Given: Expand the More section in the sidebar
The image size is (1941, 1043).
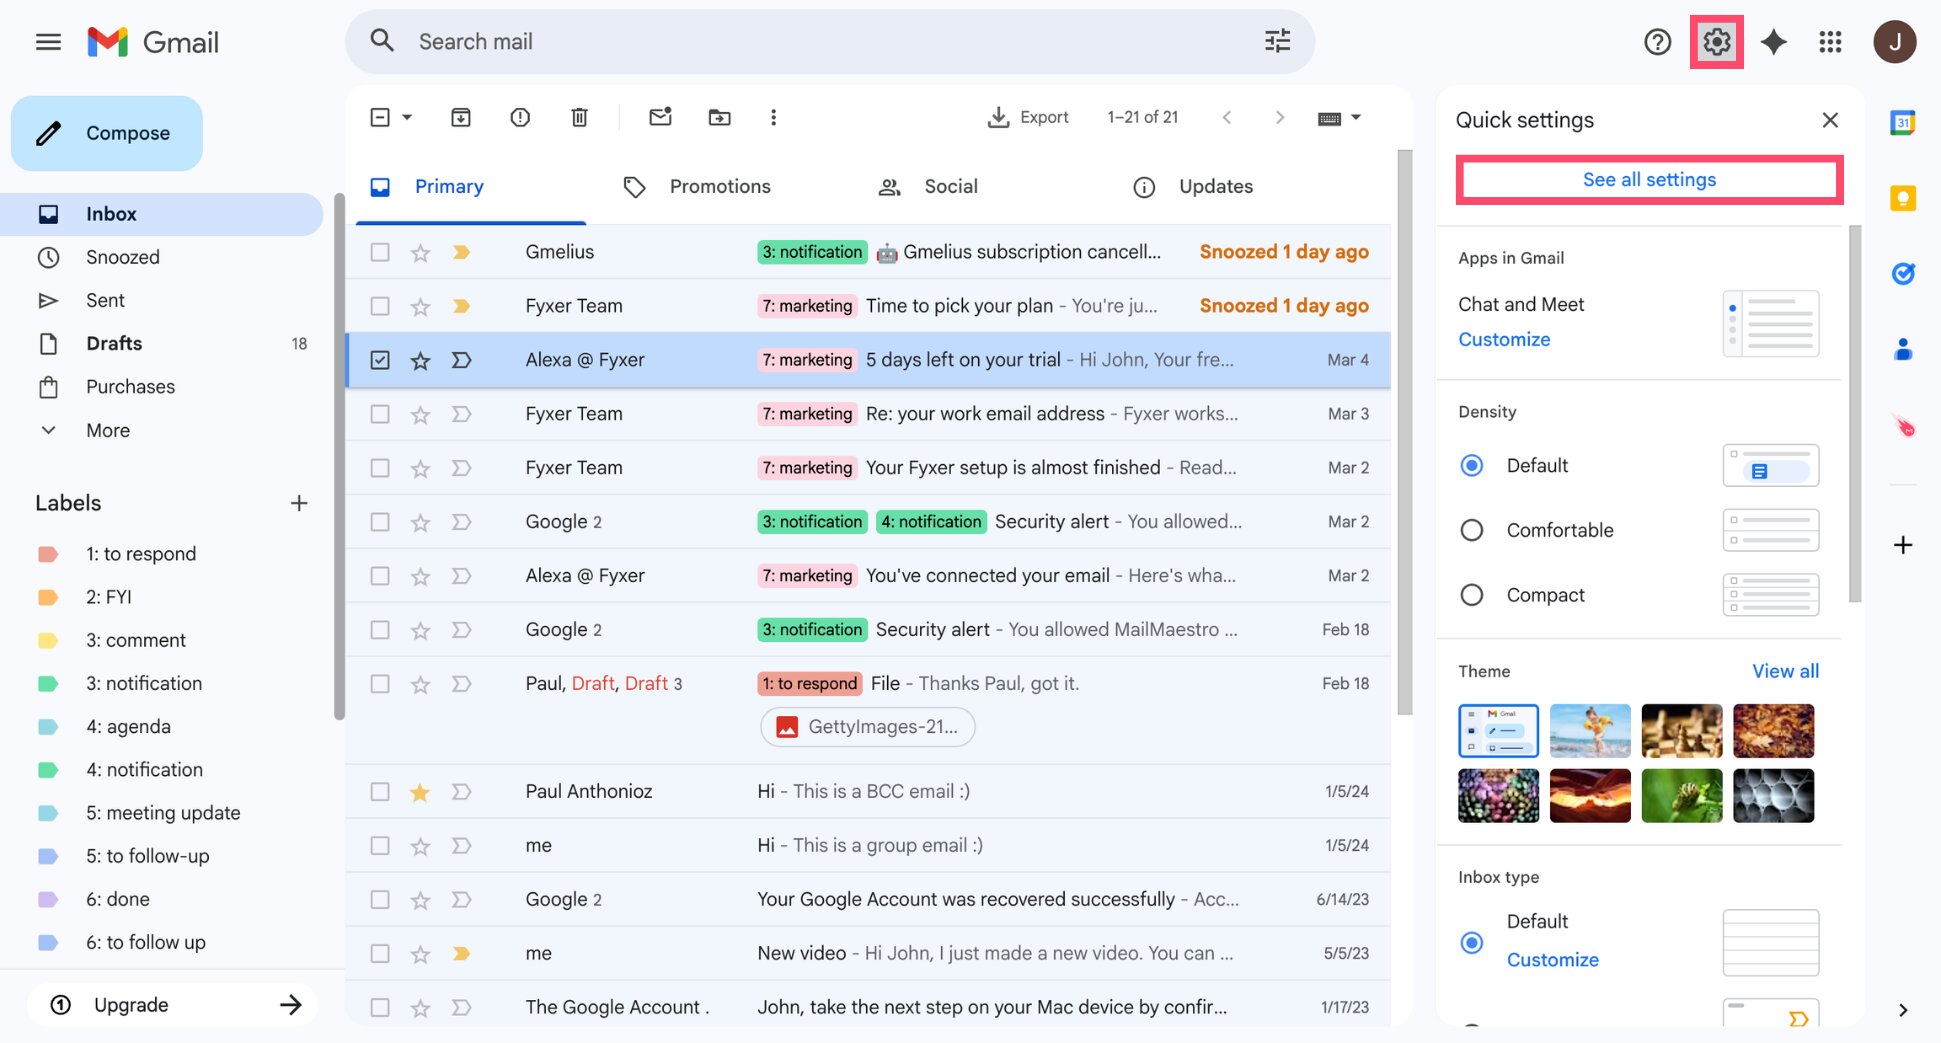Looking at the screenshot, I should click(106, 430).
